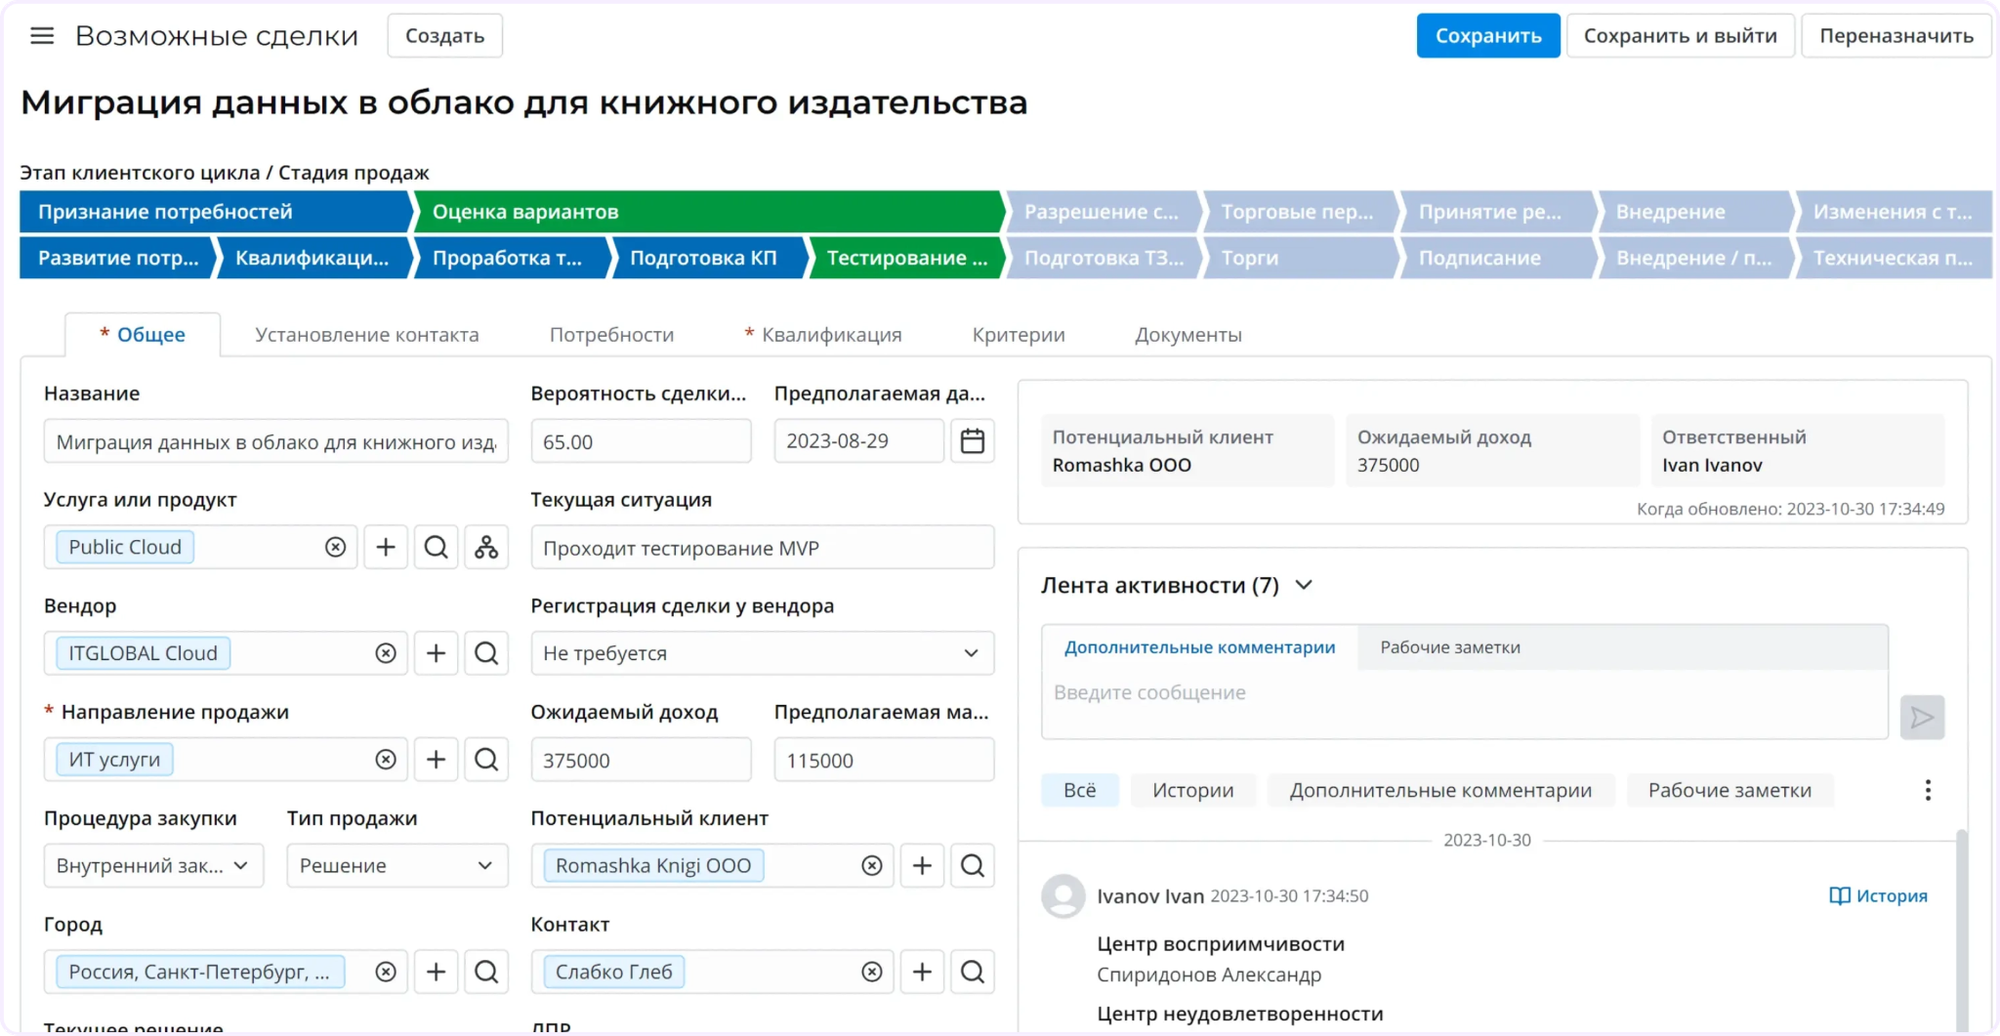Clear the Слабко Глеб contact

[872, 971]
